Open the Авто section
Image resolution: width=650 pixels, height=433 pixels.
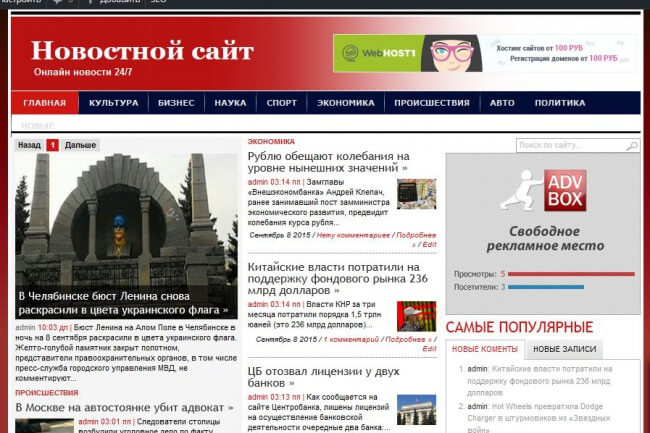502,103
